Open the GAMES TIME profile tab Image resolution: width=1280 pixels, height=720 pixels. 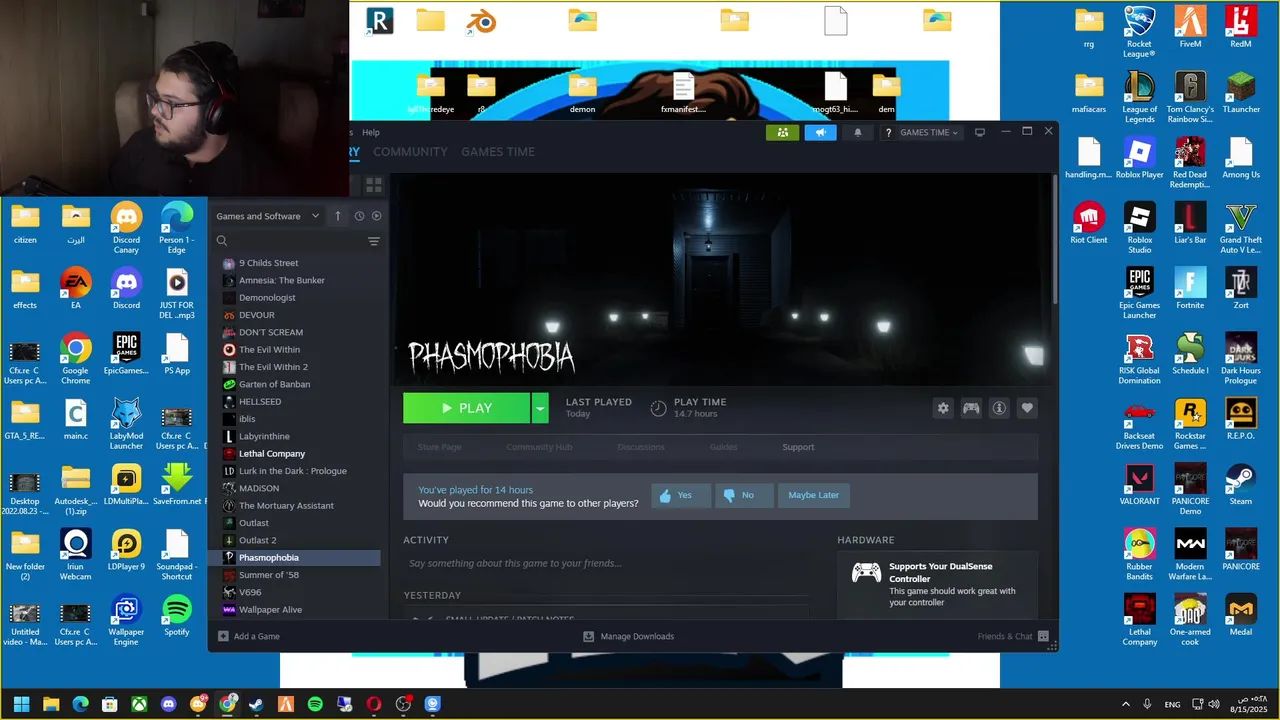[498, 152]
